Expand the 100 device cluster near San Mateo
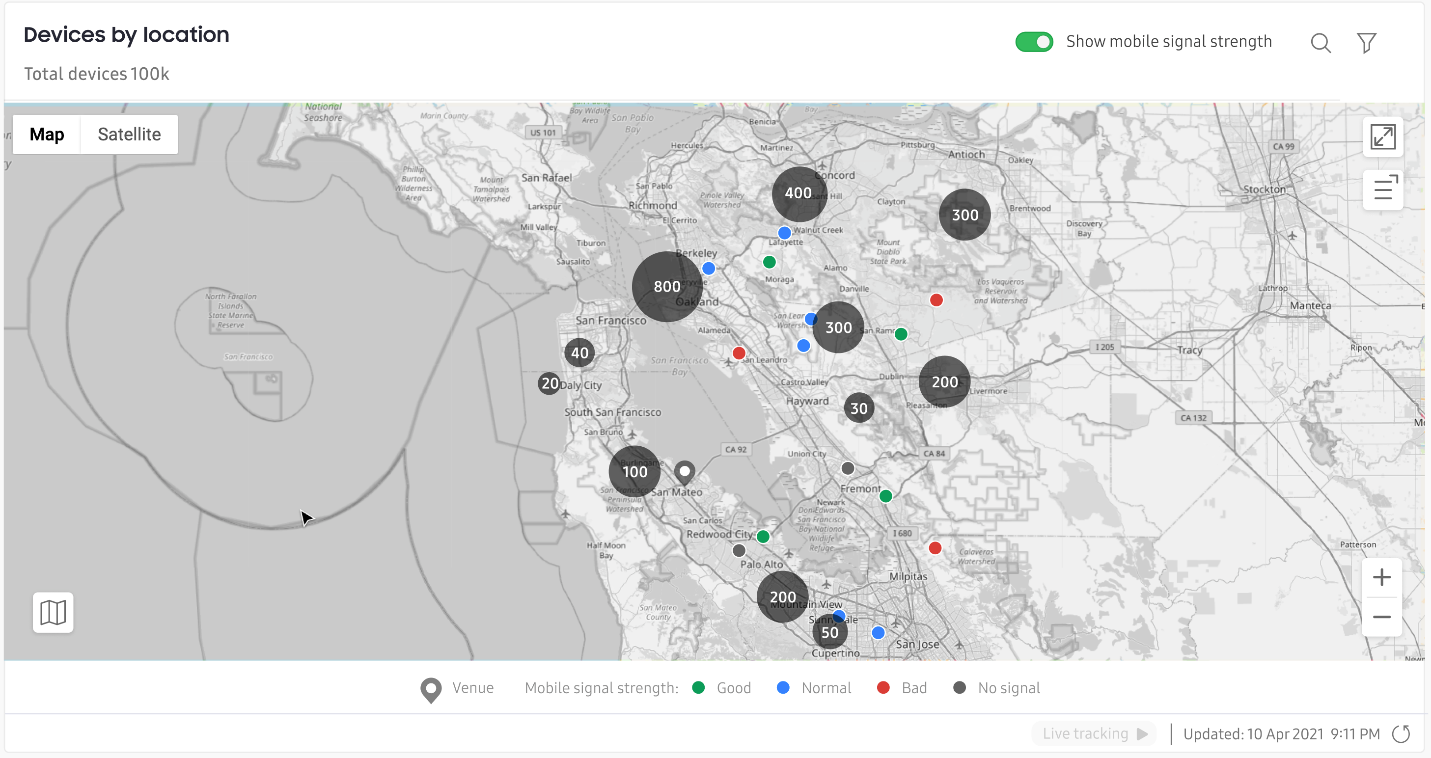Image resolution: width=1431 pixels, height=758 pixels. coord(635,472)
